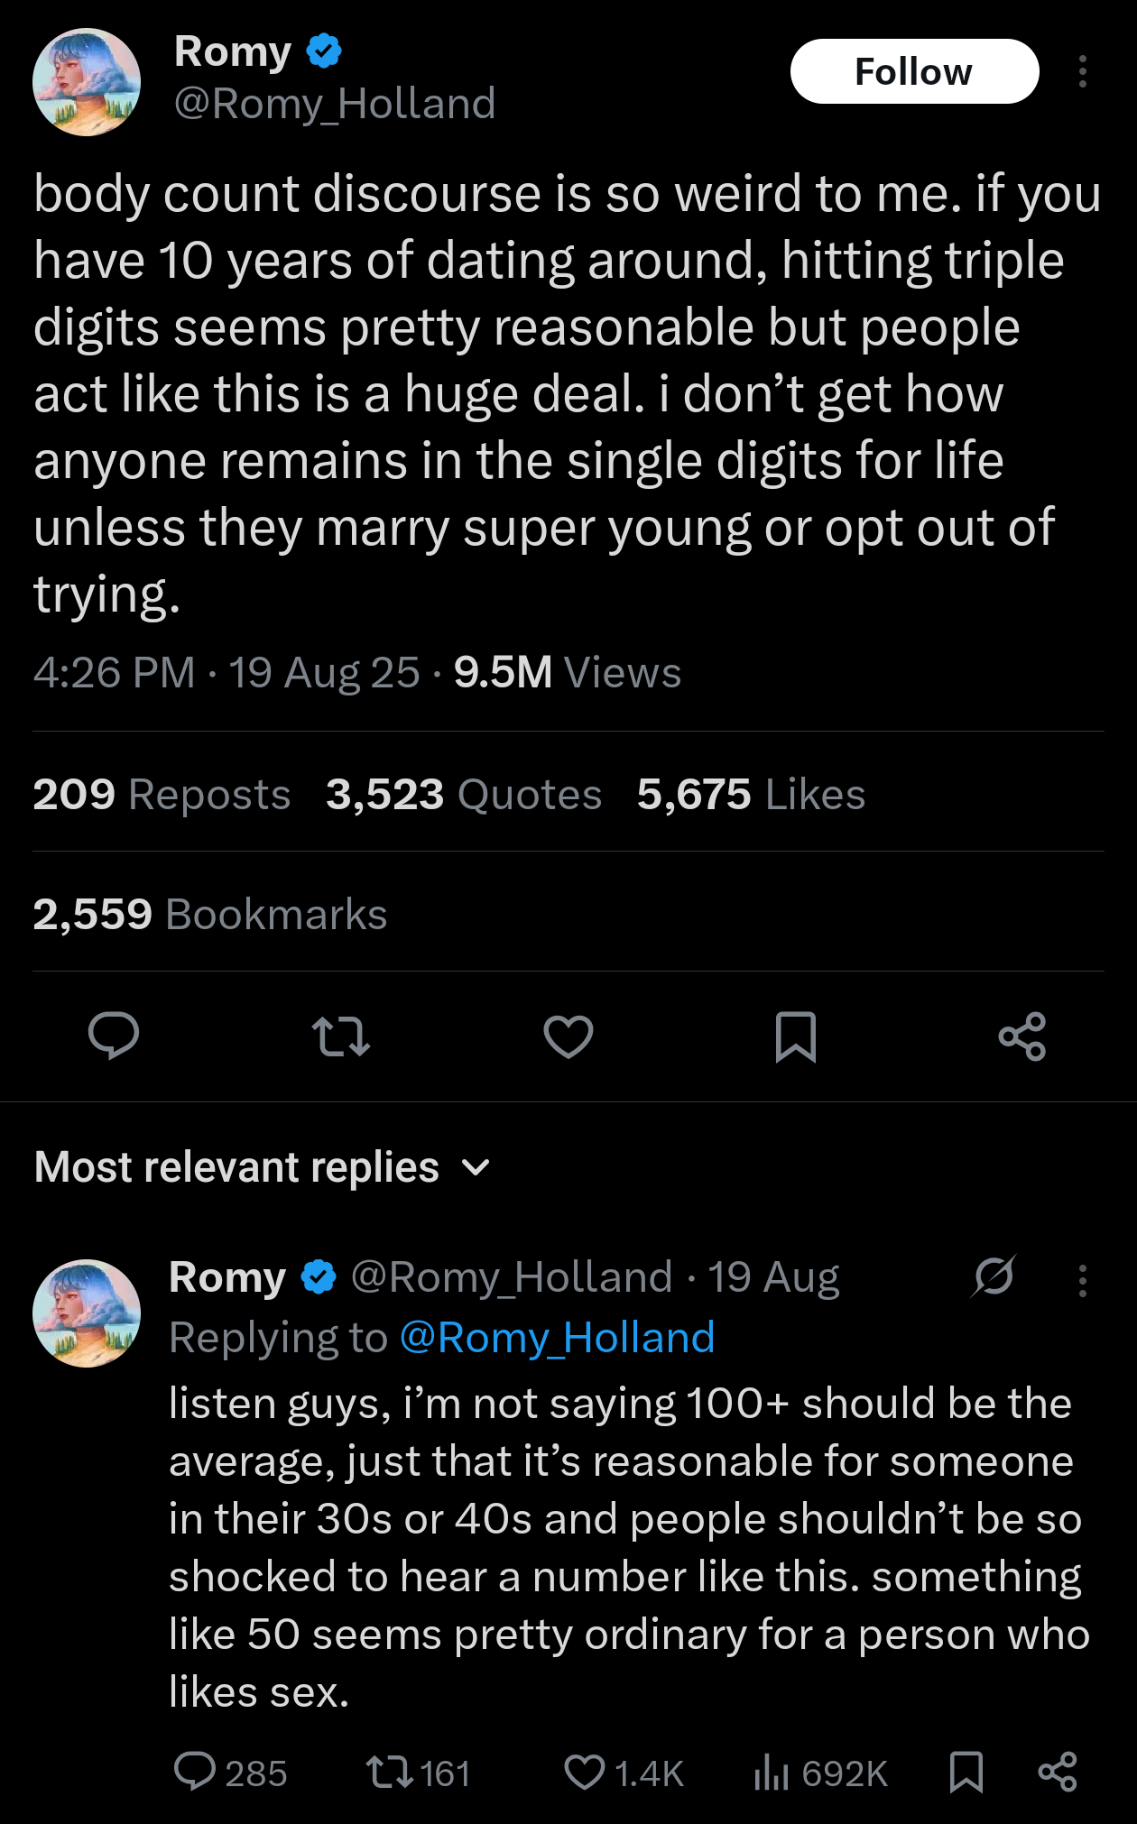Share the main post

1022,1036
